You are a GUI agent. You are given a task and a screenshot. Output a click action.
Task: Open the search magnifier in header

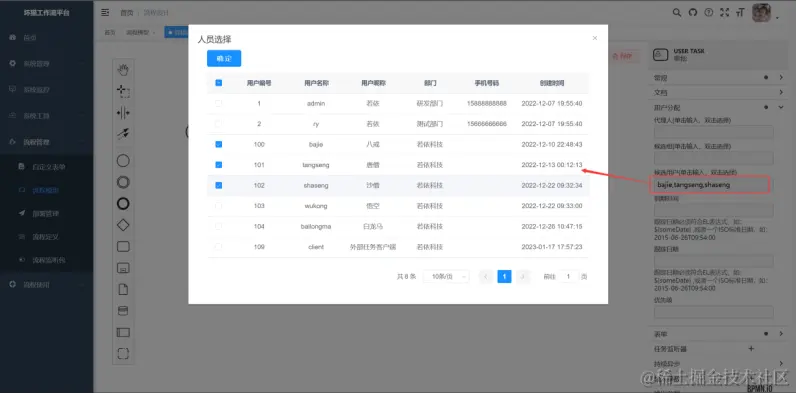click(x=677, y=13)
